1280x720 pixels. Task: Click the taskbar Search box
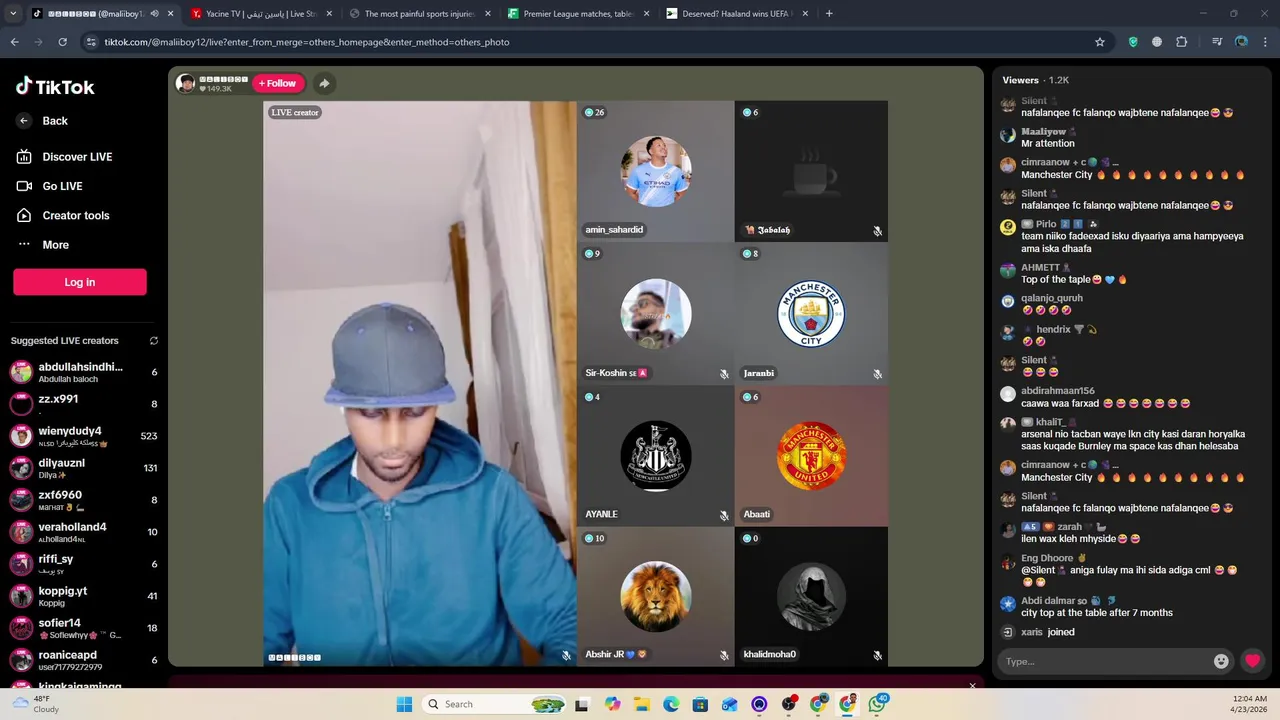coord(495,704)
